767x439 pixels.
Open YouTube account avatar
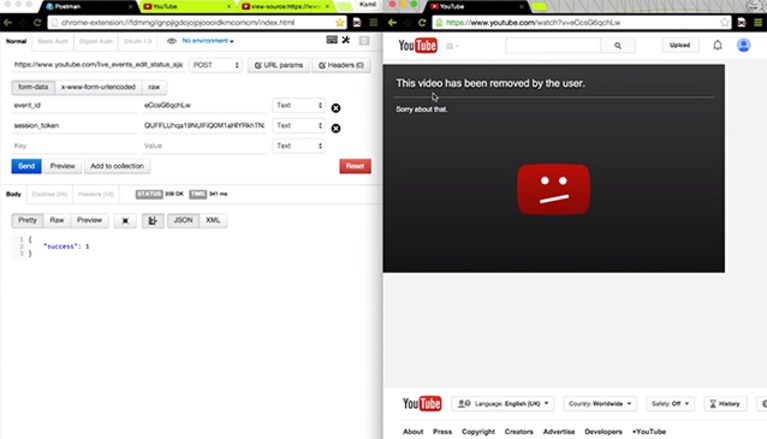pos(744,45)
